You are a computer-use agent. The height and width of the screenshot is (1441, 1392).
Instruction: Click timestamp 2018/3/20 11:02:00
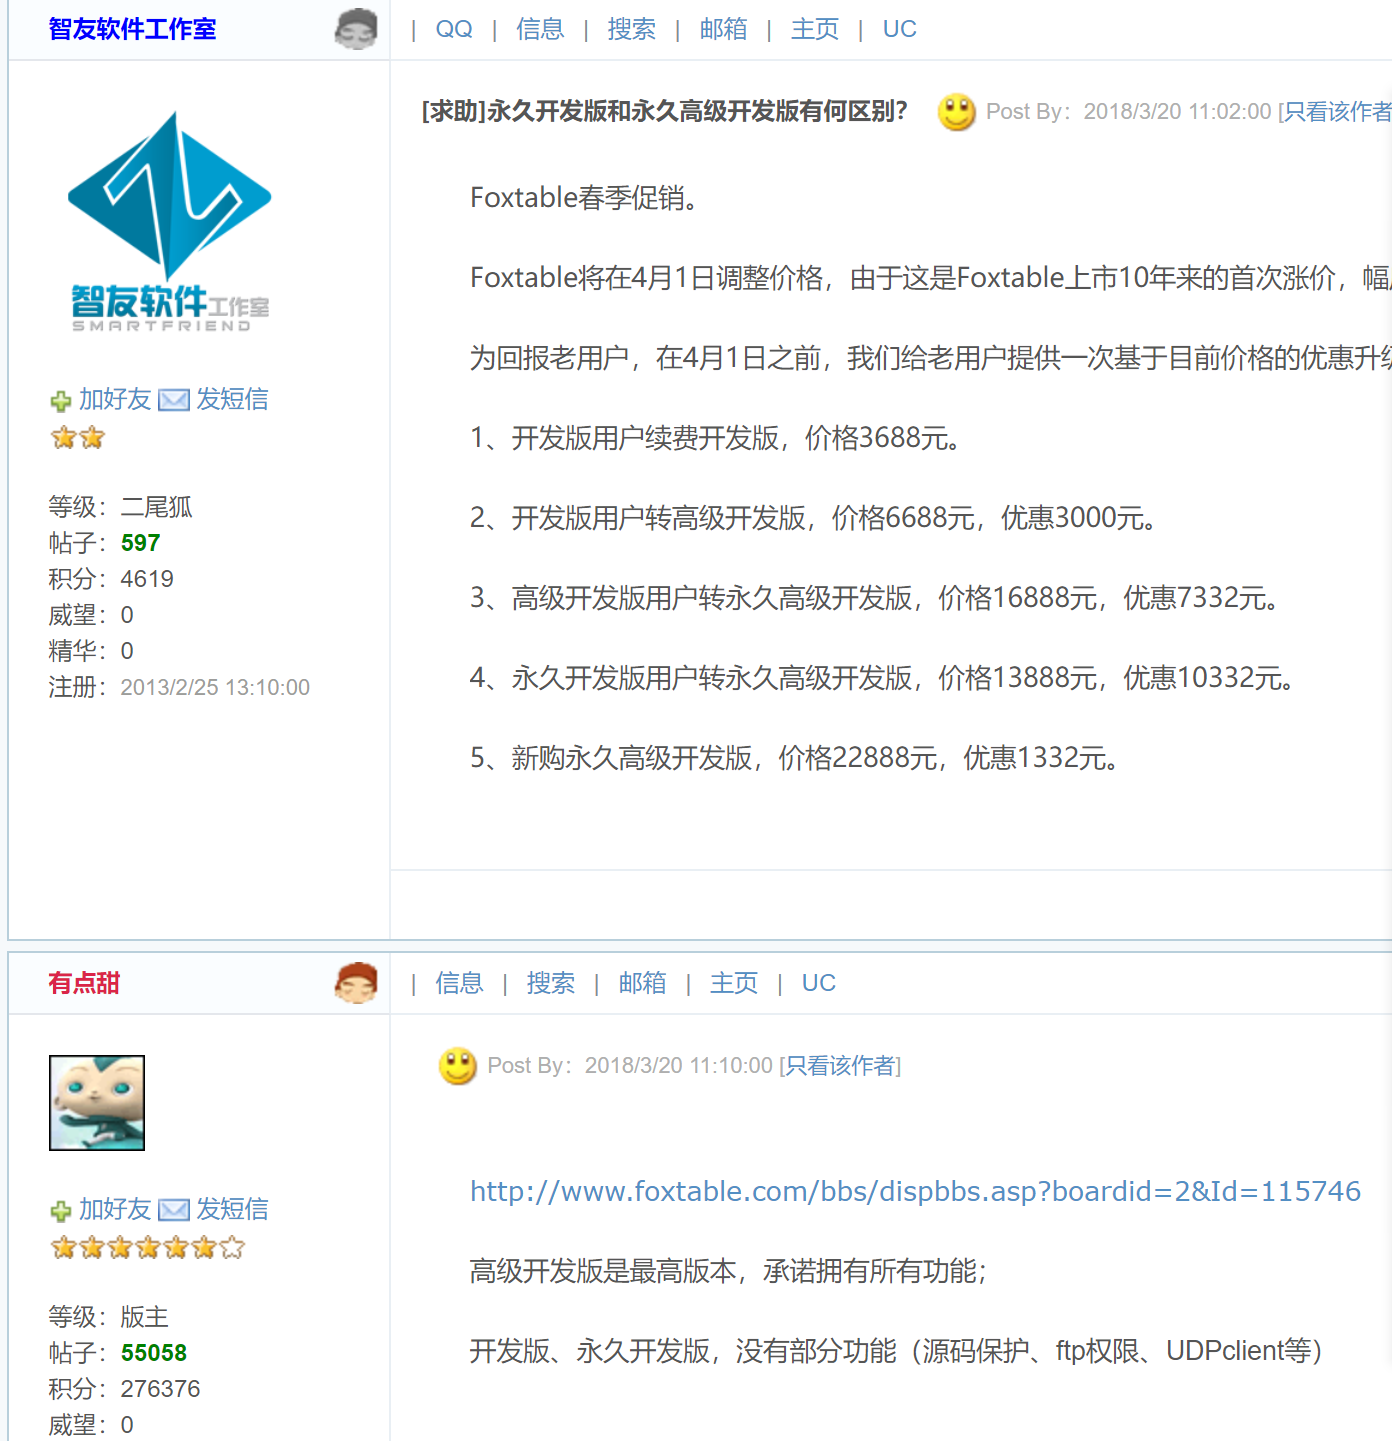coord(1177,112)
